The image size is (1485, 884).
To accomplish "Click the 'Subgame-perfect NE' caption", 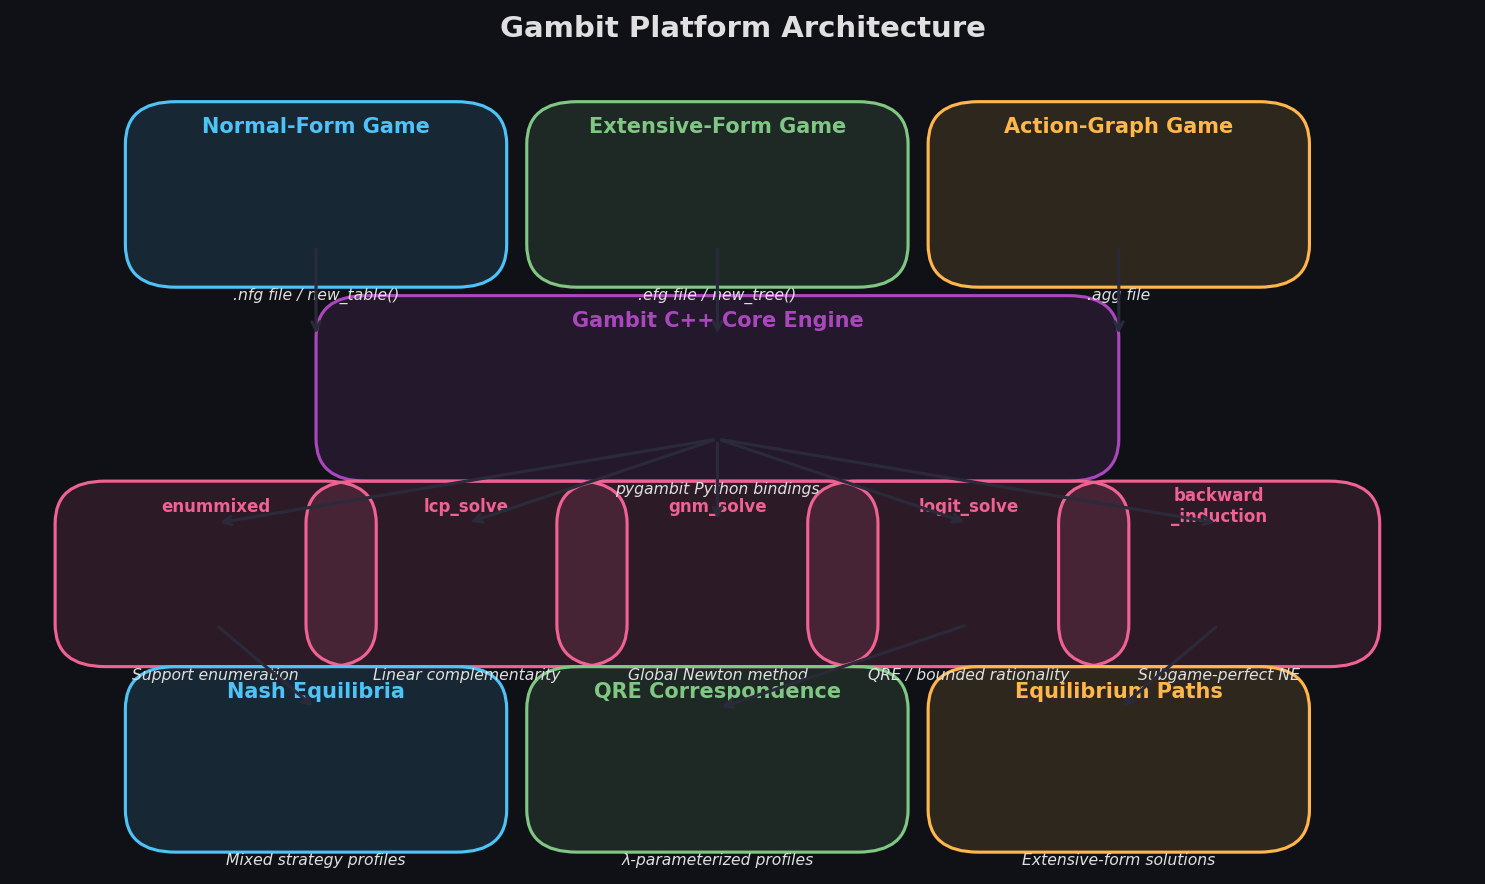I will coord(1219,675).
